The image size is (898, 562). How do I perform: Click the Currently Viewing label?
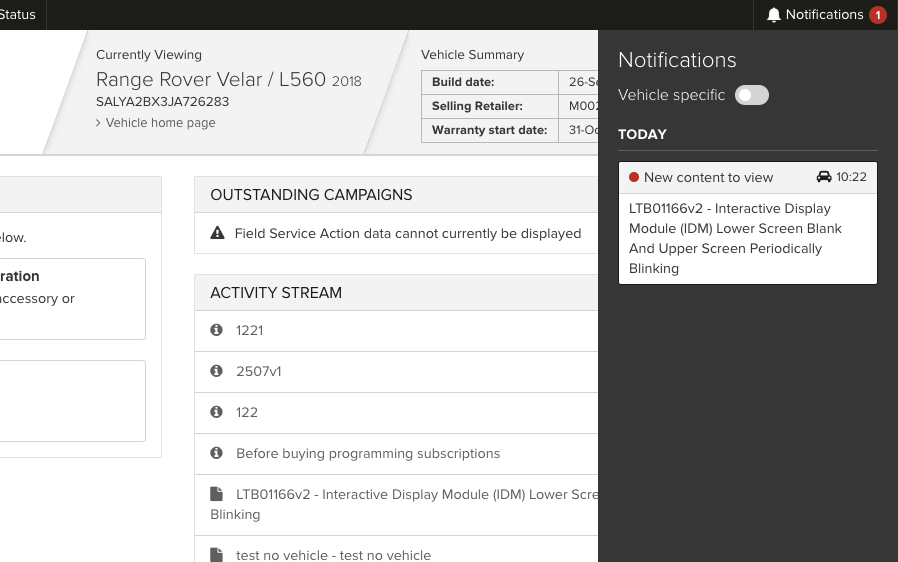coord(149,55)
